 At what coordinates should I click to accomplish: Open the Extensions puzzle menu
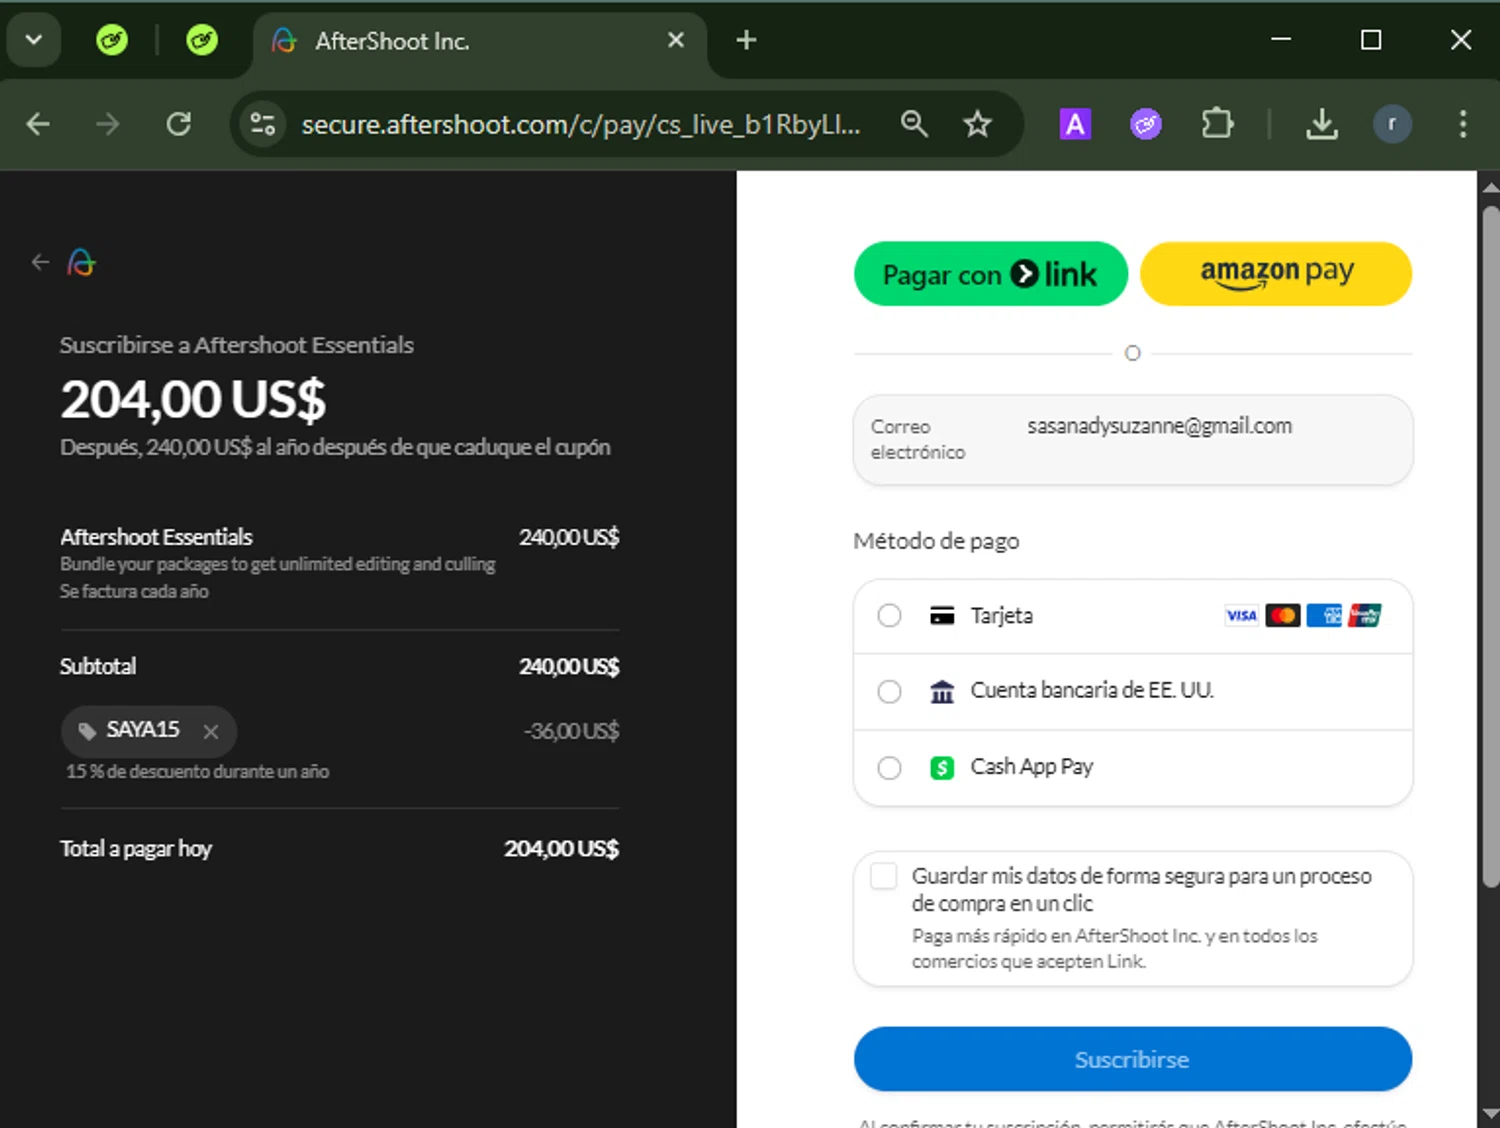(x=1217, y=124)
